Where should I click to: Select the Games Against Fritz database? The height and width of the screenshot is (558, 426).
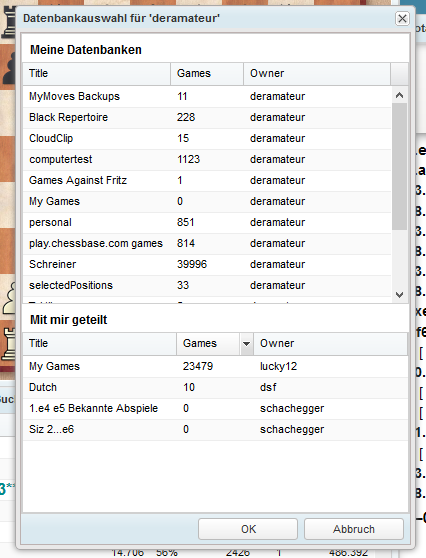[x=207, y=180]
